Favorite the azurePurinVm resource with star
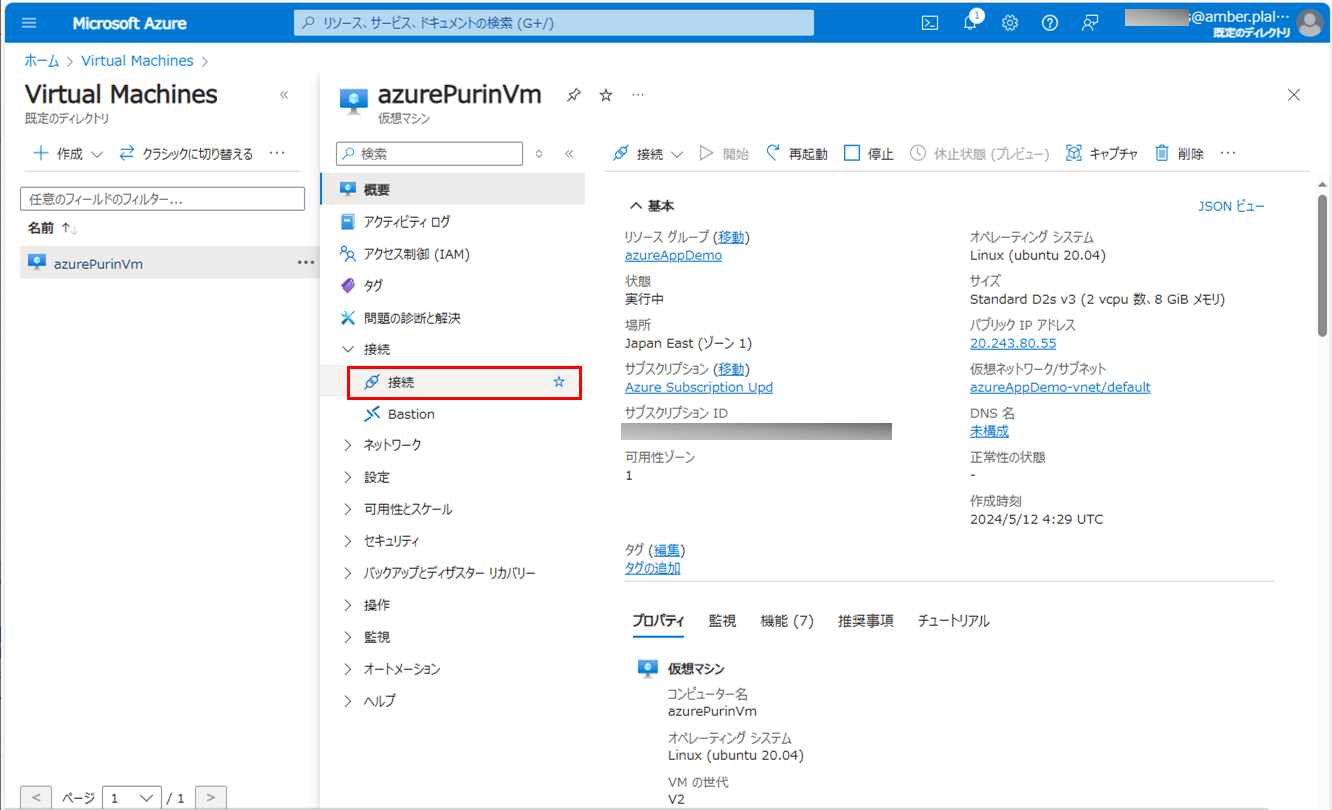The height and width of the screenshot is (810, 1332). (x=605, y=95)
